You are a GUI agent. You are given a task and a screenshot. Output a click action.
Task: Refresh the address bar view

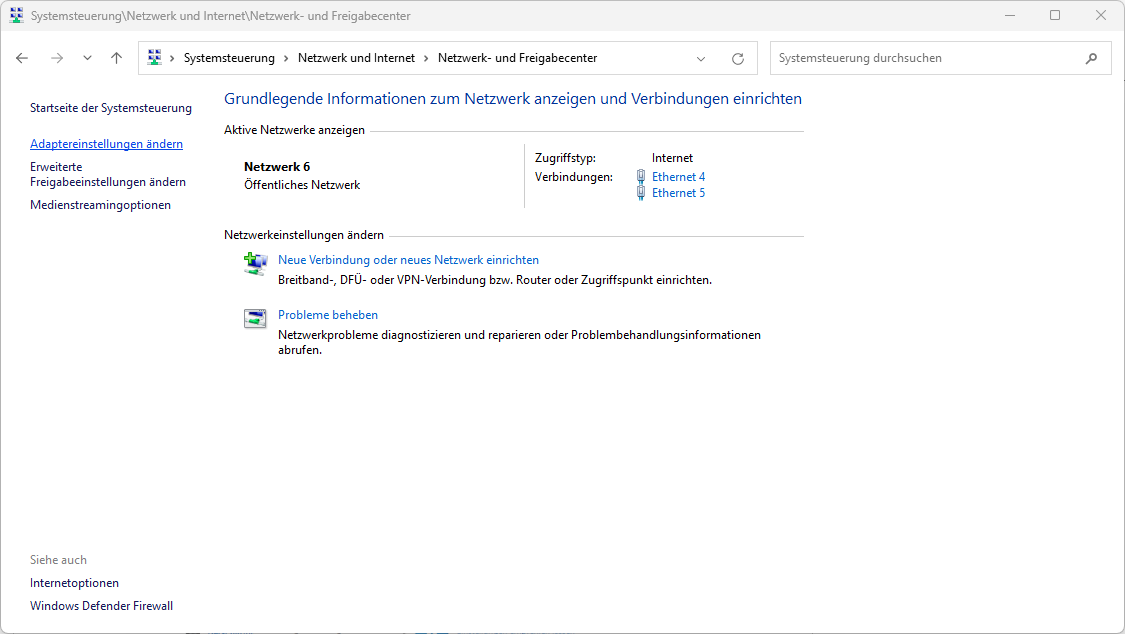738,58
